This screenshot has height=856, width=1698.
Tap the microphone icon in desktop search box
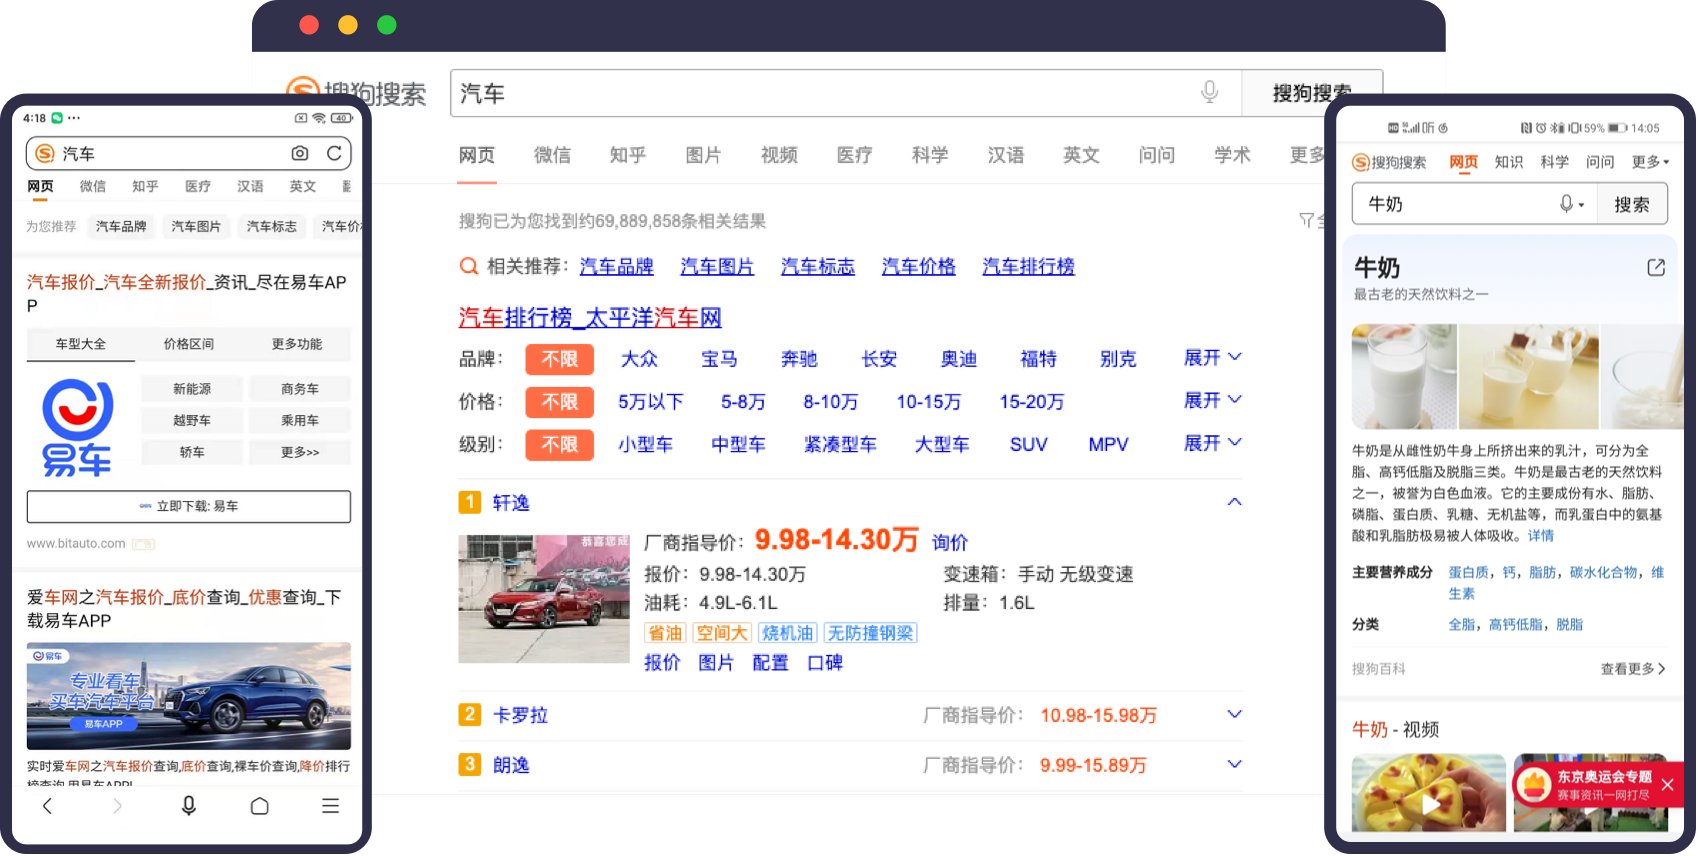(1209, 92)
